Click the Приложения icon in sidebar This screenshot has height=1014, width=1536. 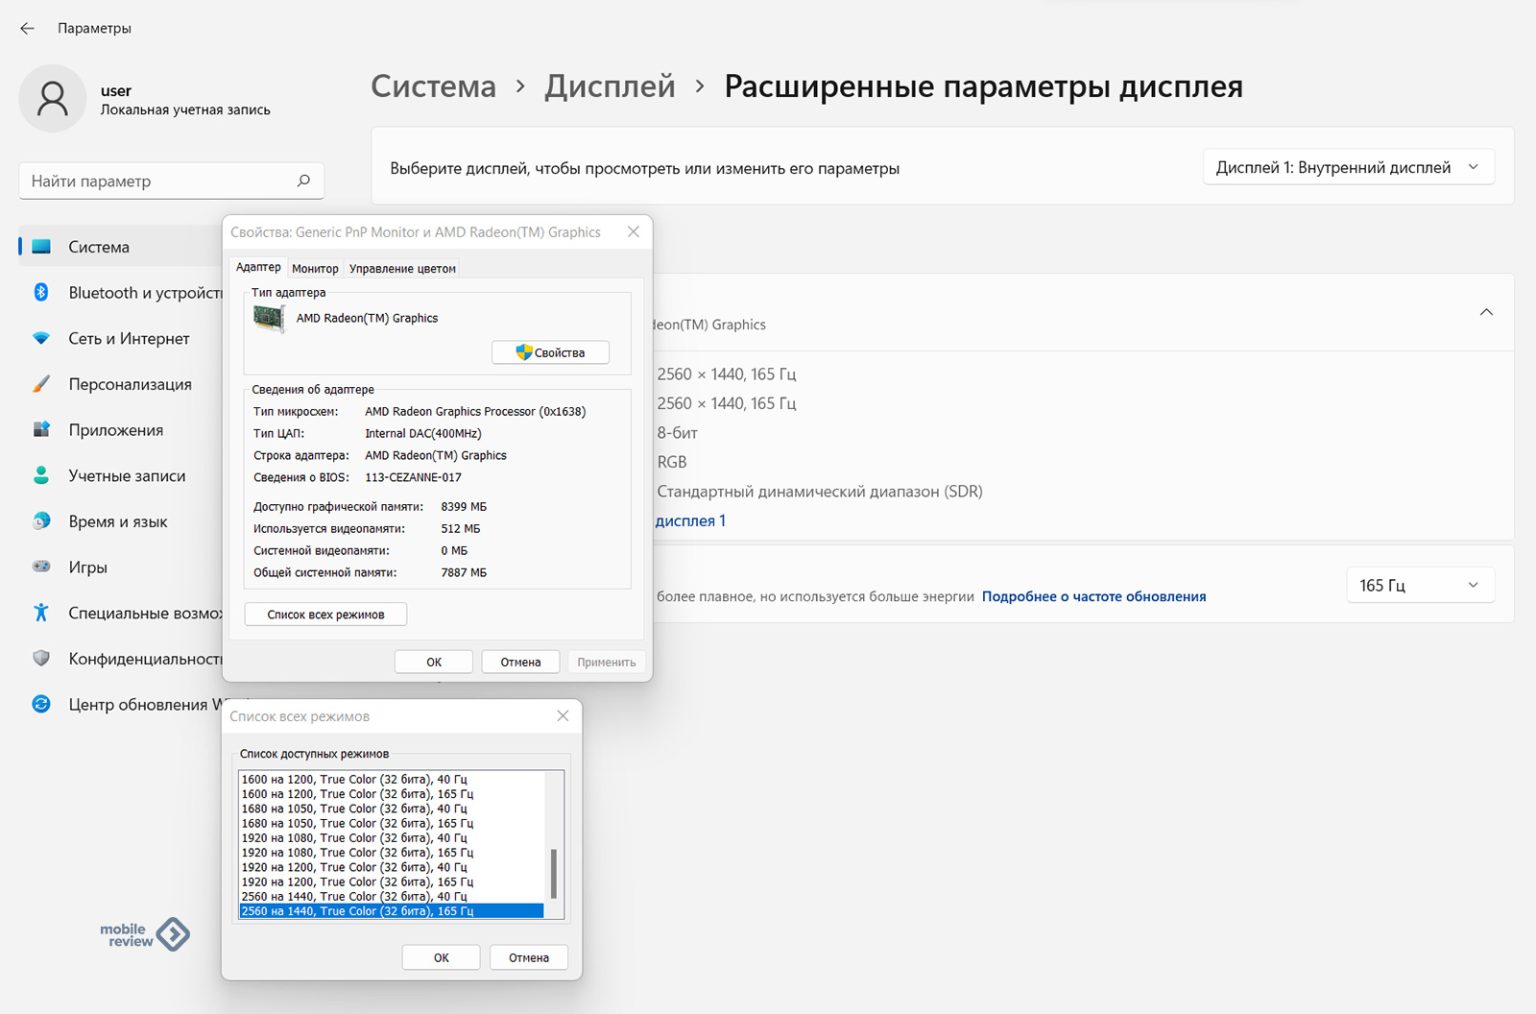pos(41,430)
